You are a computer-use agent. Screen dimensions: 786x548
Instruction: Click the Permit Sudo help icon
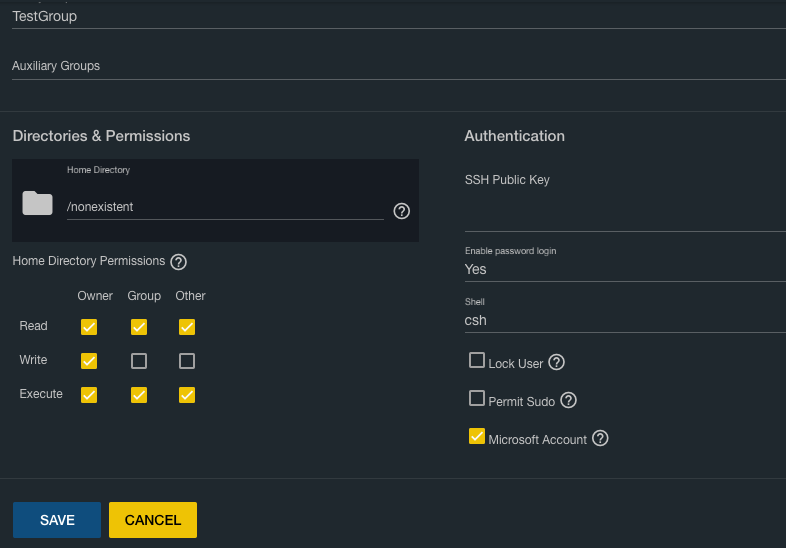tap(568, 400)
